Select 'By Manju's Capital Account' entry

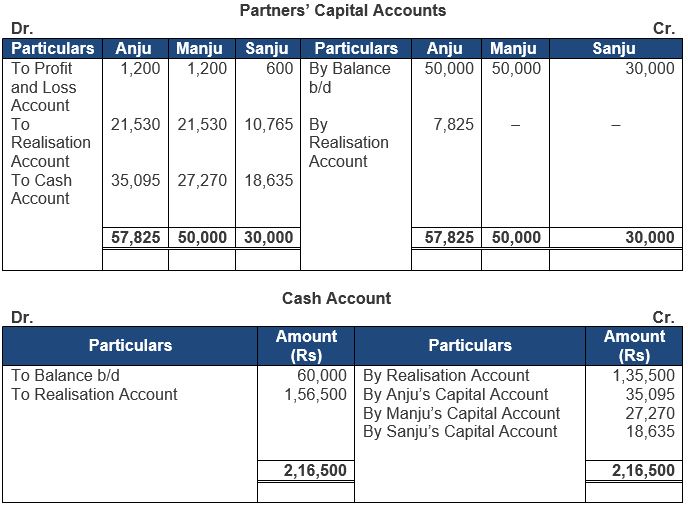[461, 413]
